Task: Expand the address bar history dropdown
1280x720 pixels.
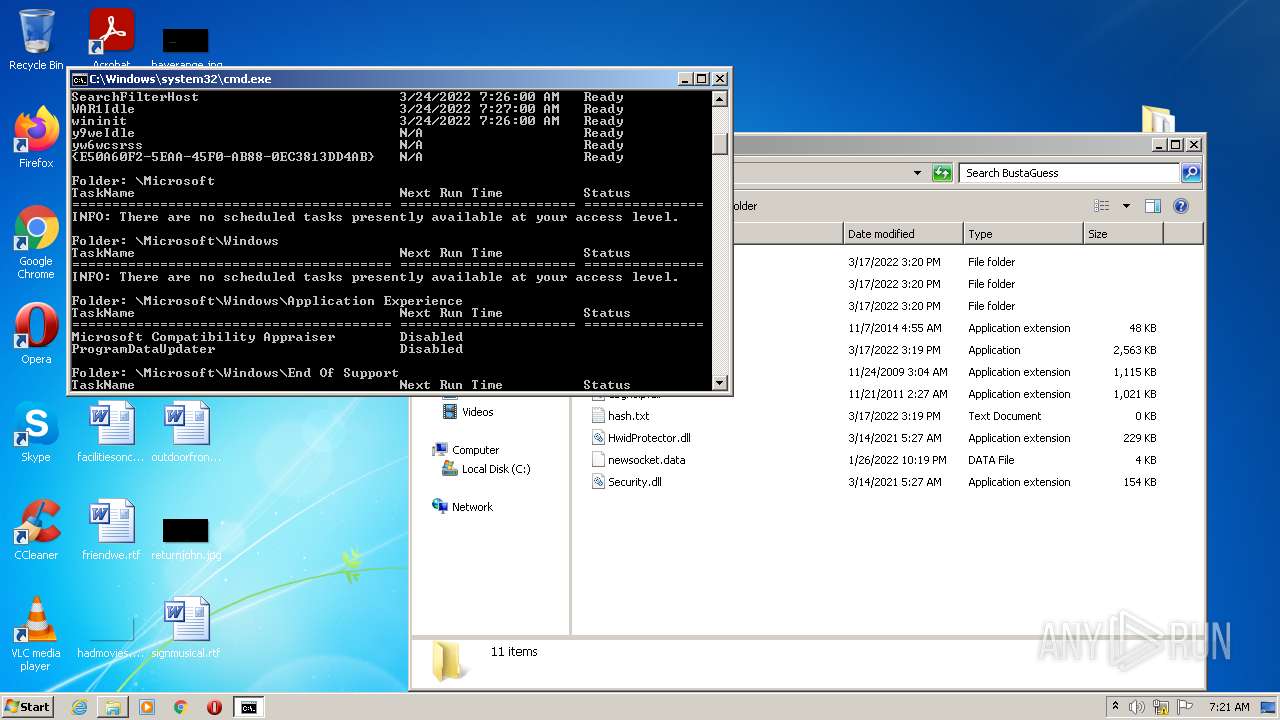Action: click(x=917, y=173)
